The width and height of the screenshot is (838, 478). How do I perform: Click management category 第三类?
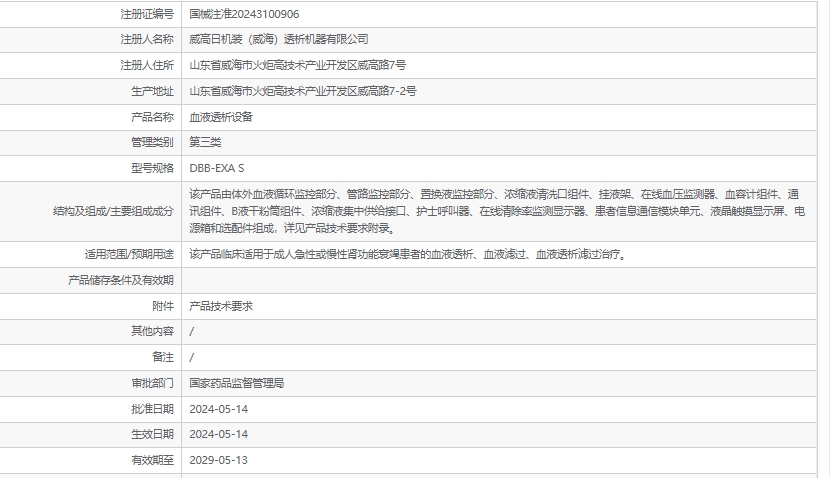pos(205,142)
